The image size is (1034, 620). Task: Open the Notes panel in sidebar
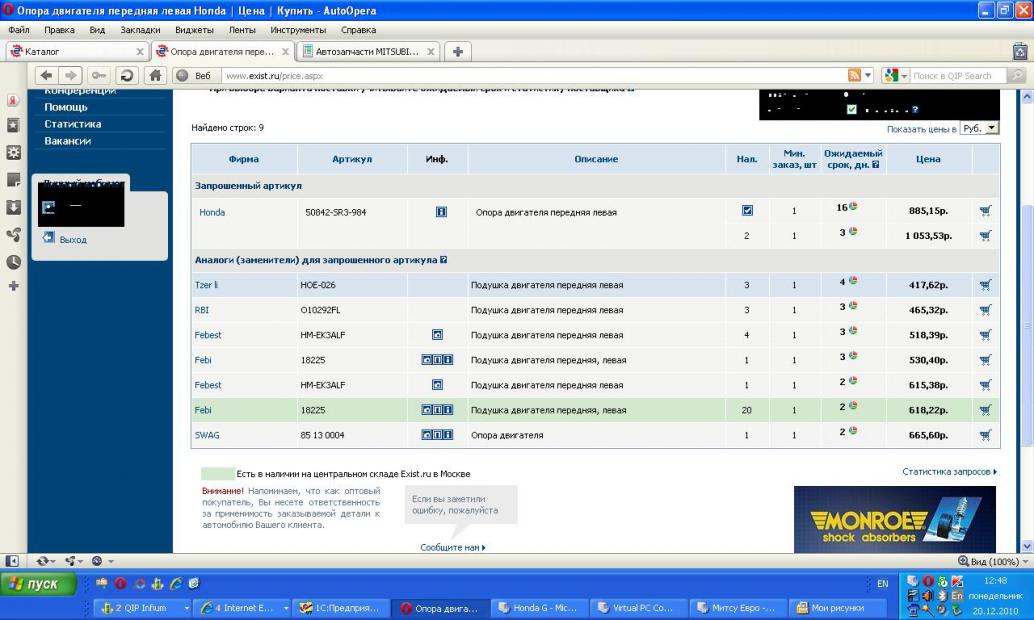[x=13, y=180]
